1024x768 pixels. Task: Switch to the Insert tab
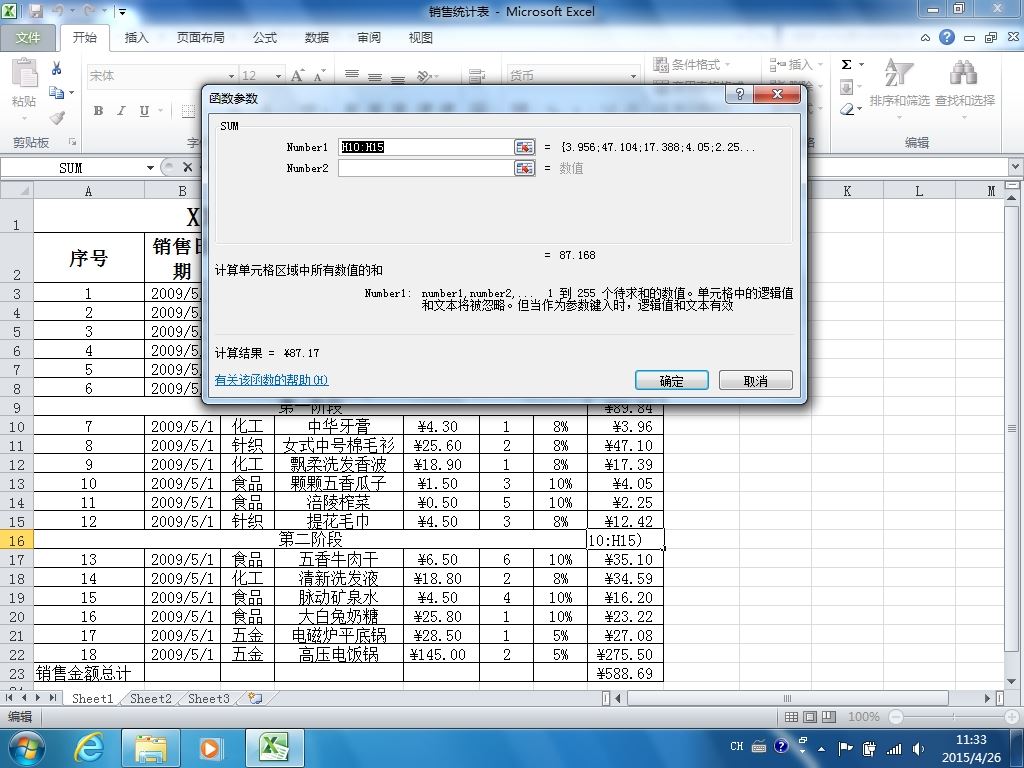point(136,38)
